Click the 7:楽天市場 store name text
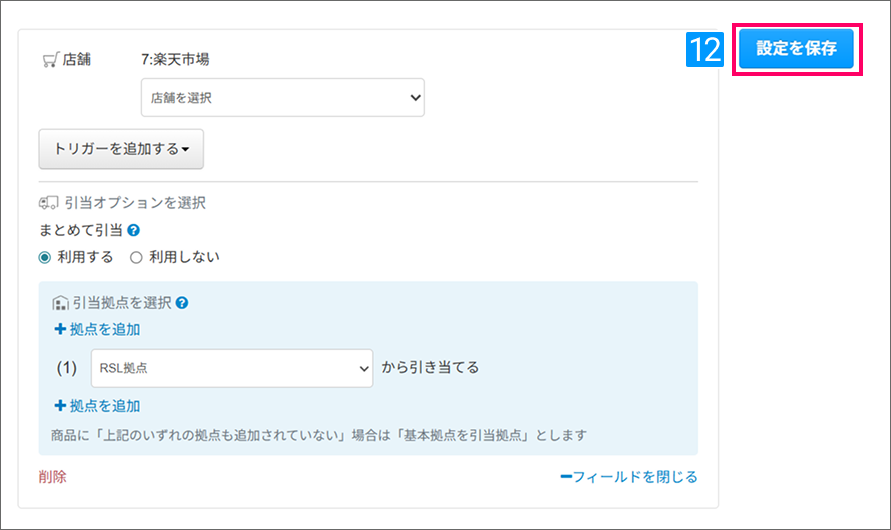 click(175, 60)
